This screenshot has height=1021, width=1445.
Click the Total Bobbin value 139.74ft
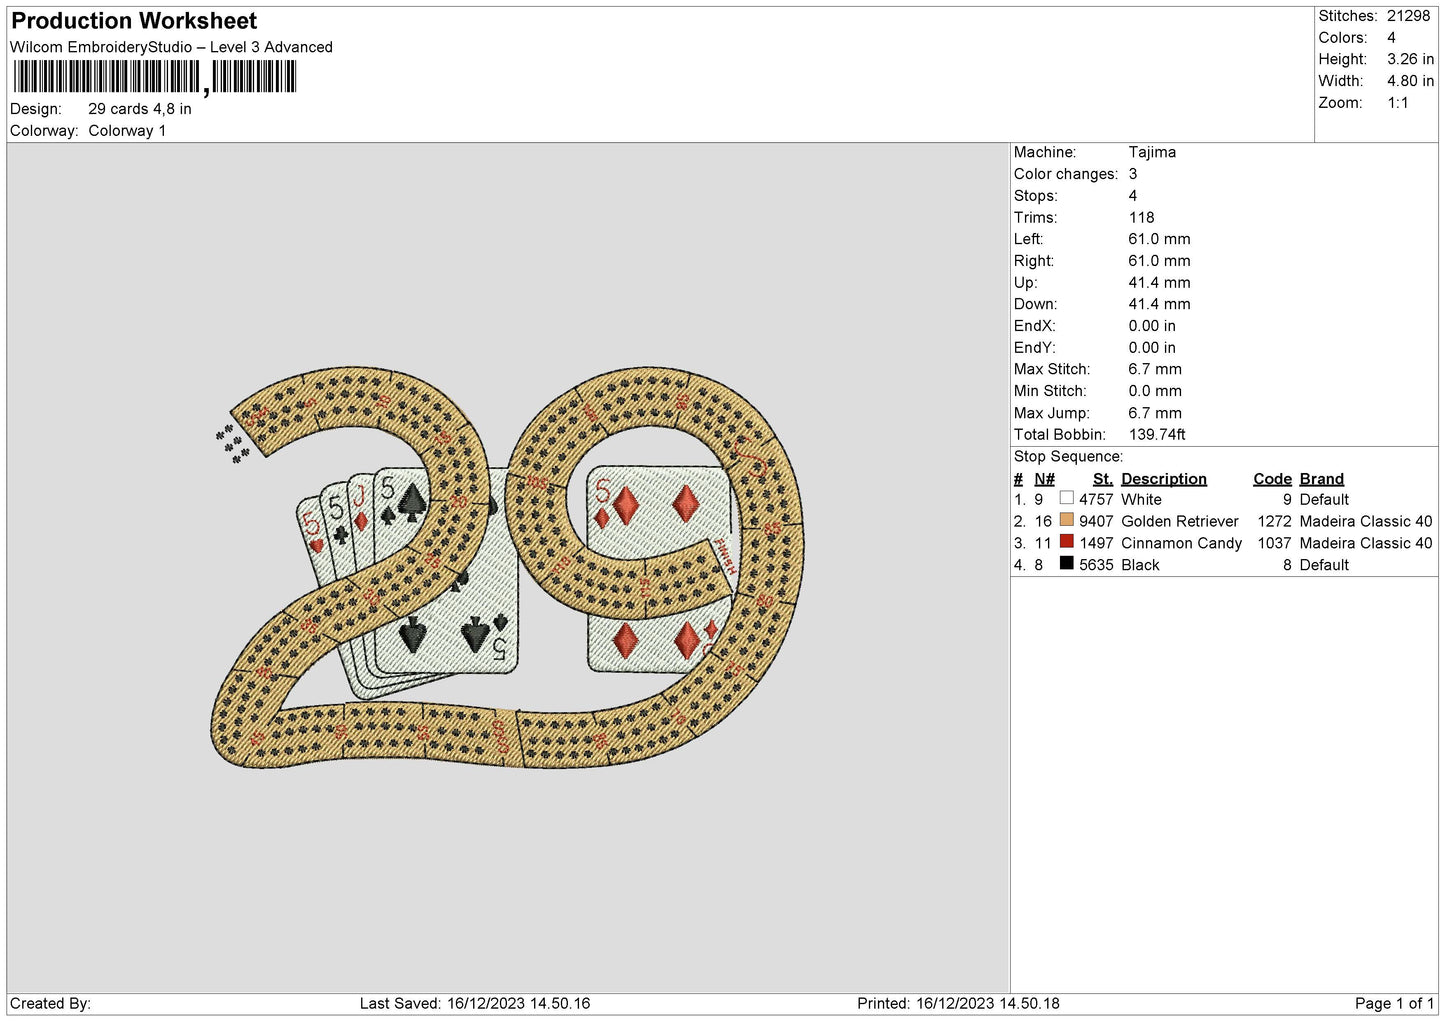(1157, 434)
